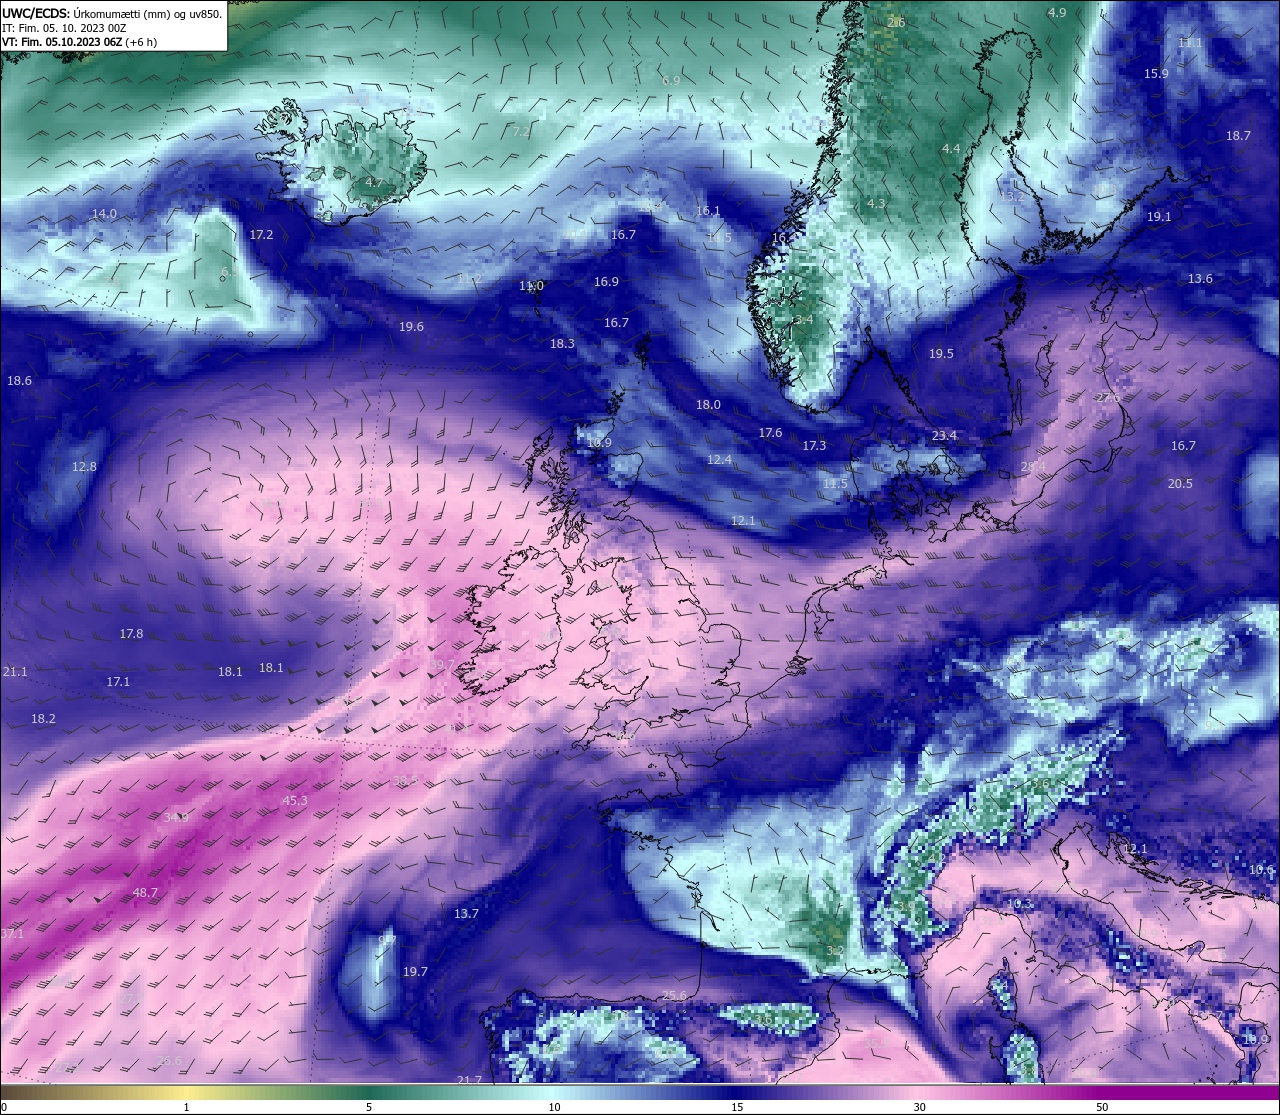This screenshot has width=1280, height=1115.
Task: Click the 18.6 value at the left edge
Action: pyautogui.click(x=19, y=380)
